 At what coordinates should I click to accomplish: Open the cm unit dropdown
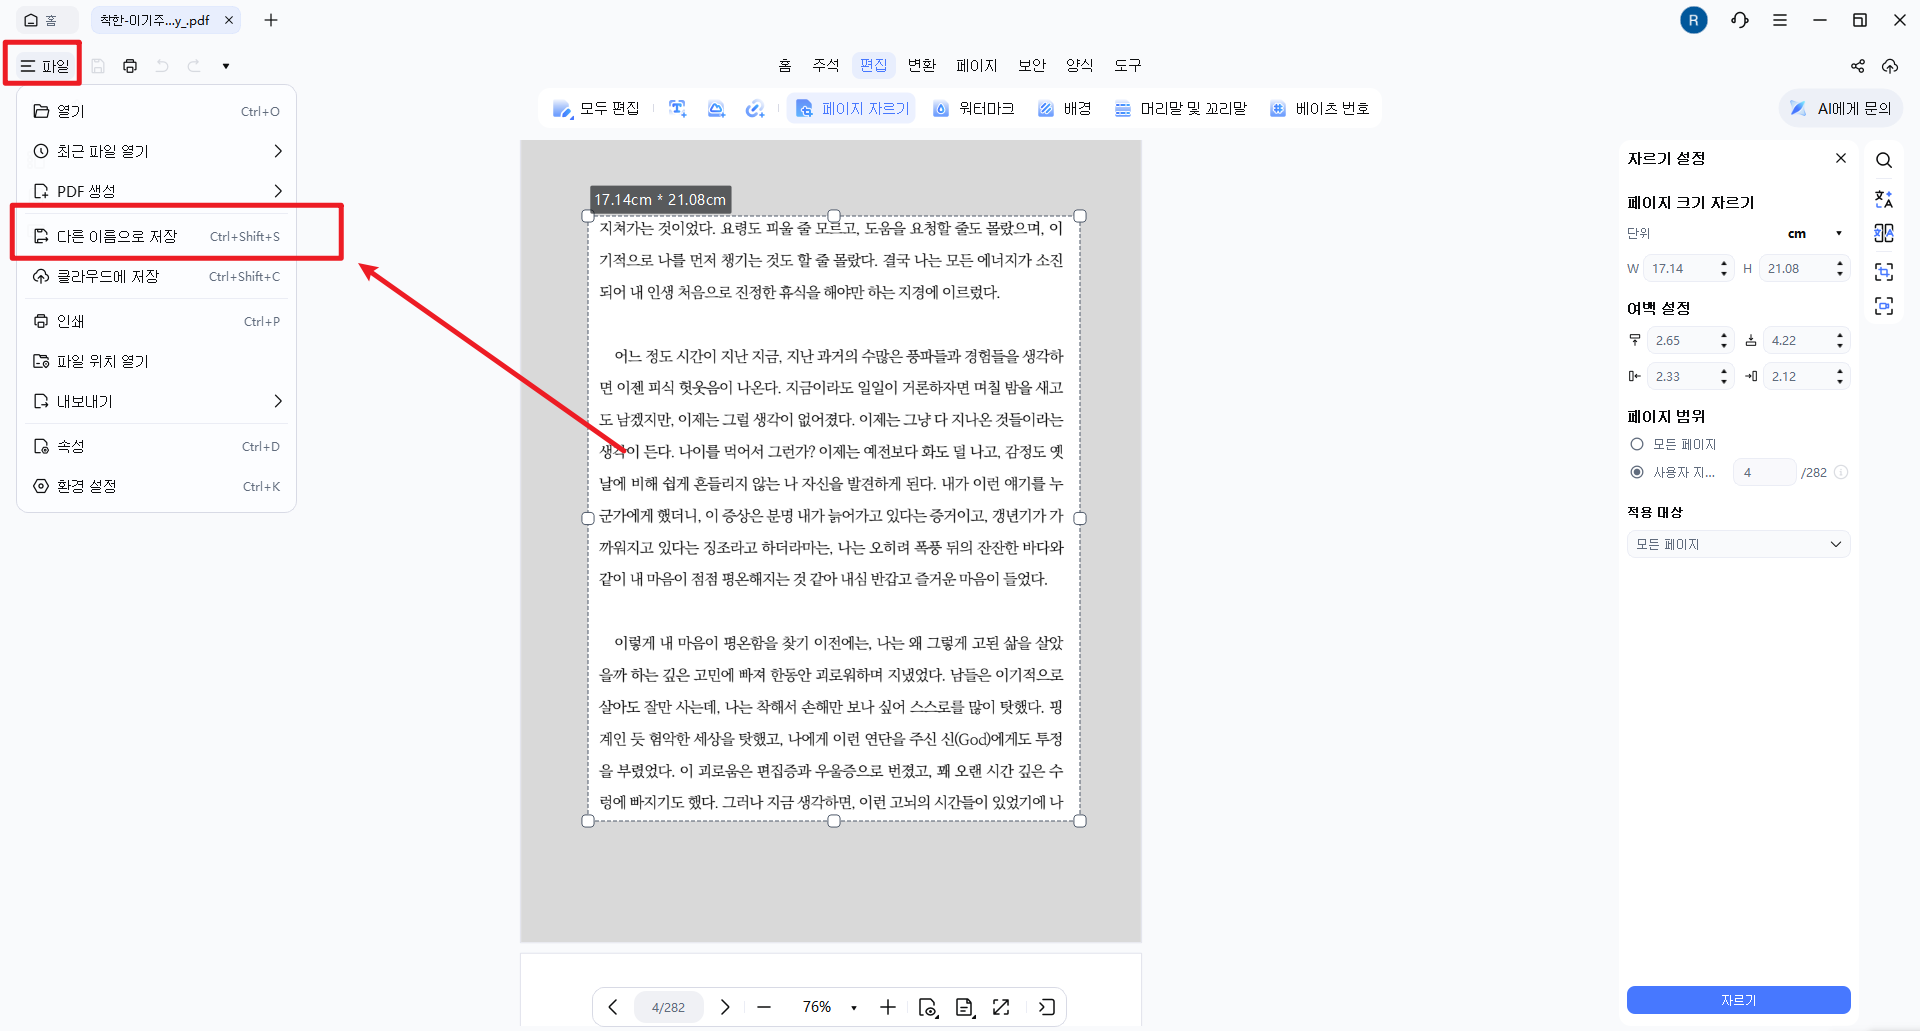[1817, 233]
